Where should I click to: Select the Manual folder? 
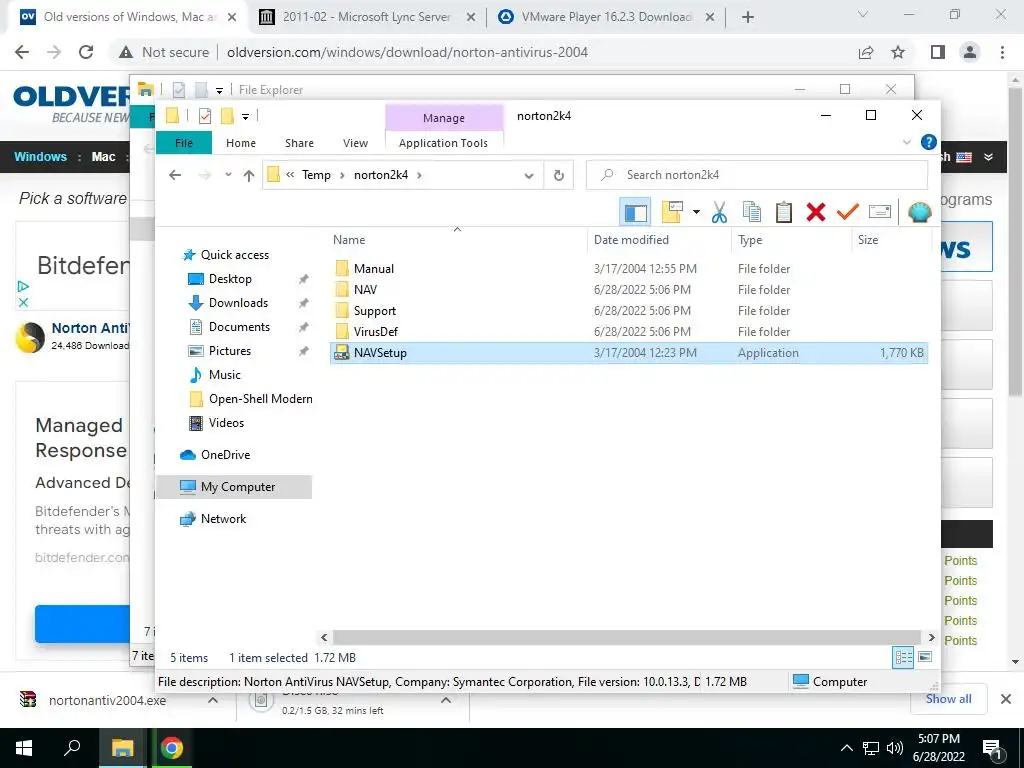374,268
